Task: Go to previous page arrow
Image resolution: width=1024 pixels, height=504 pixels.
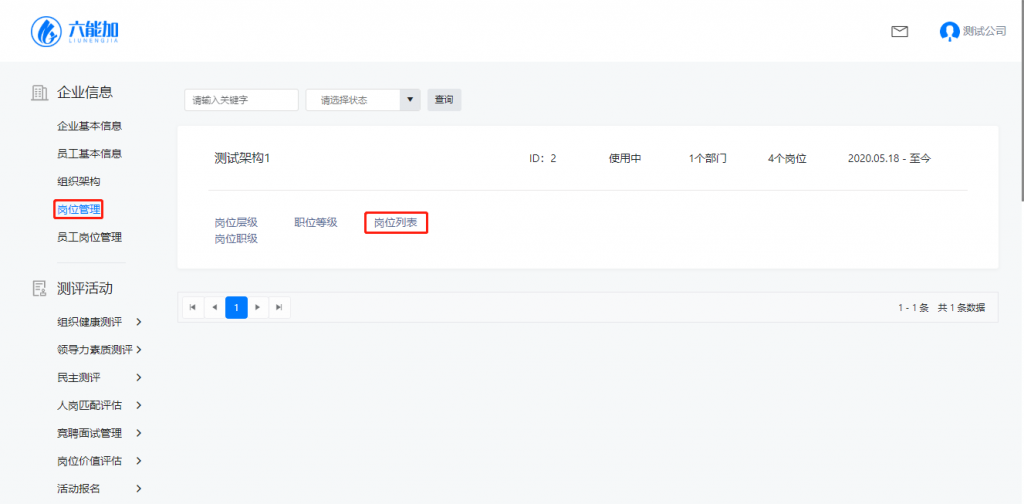Action: [x=214, y=307]
